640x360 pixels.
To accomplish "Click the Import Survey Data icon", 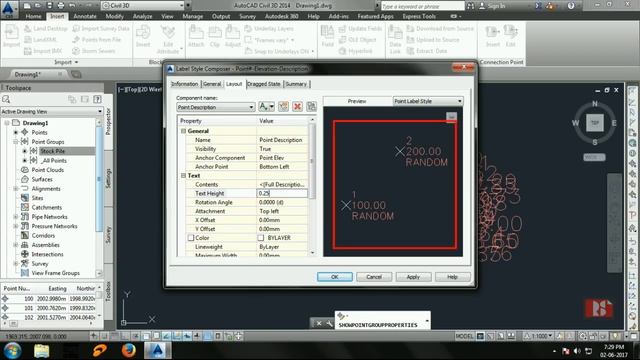I will tap(76, 29).
